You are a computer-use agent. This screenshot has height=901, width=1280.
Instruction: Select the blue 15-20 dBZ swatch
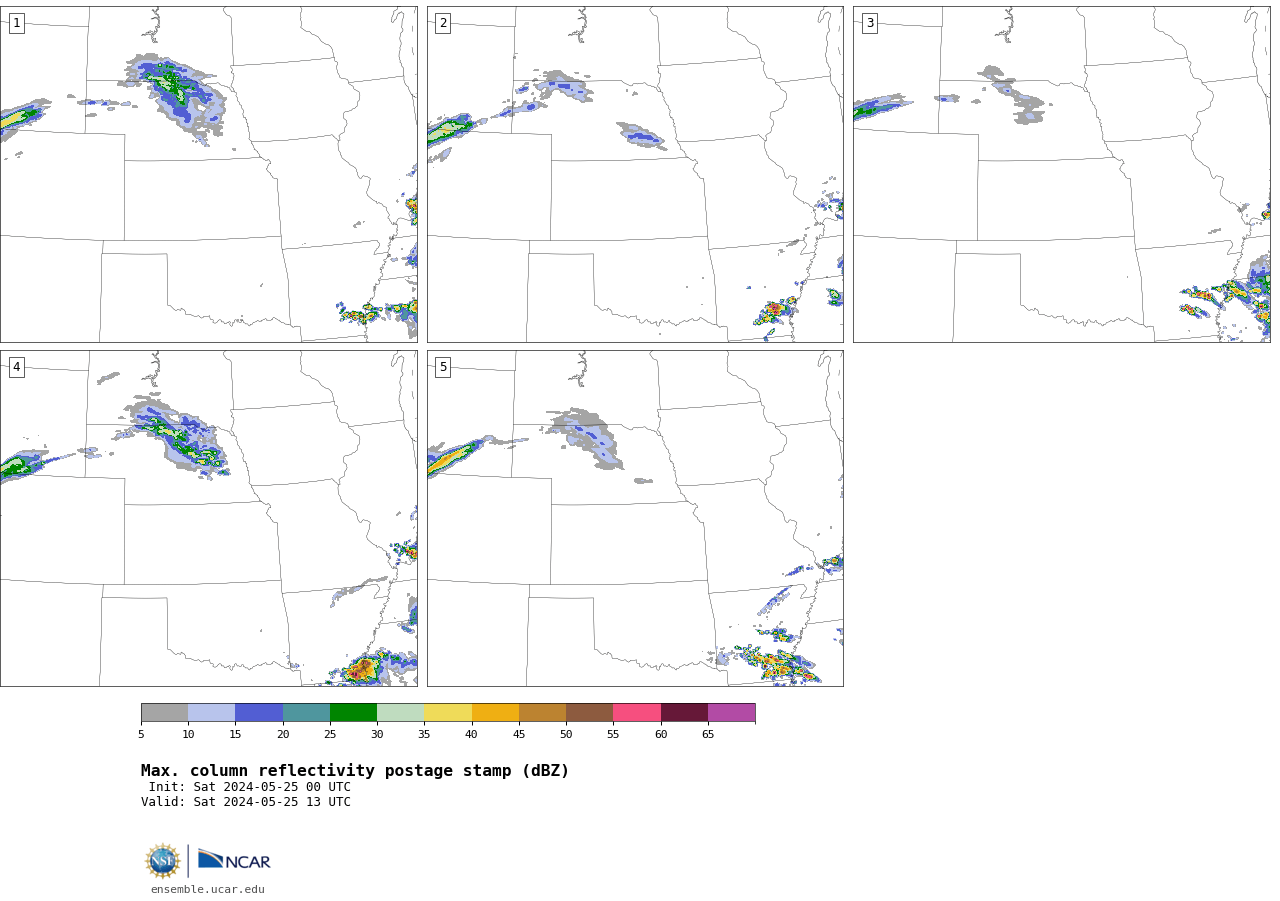click(x=259, y=713)
